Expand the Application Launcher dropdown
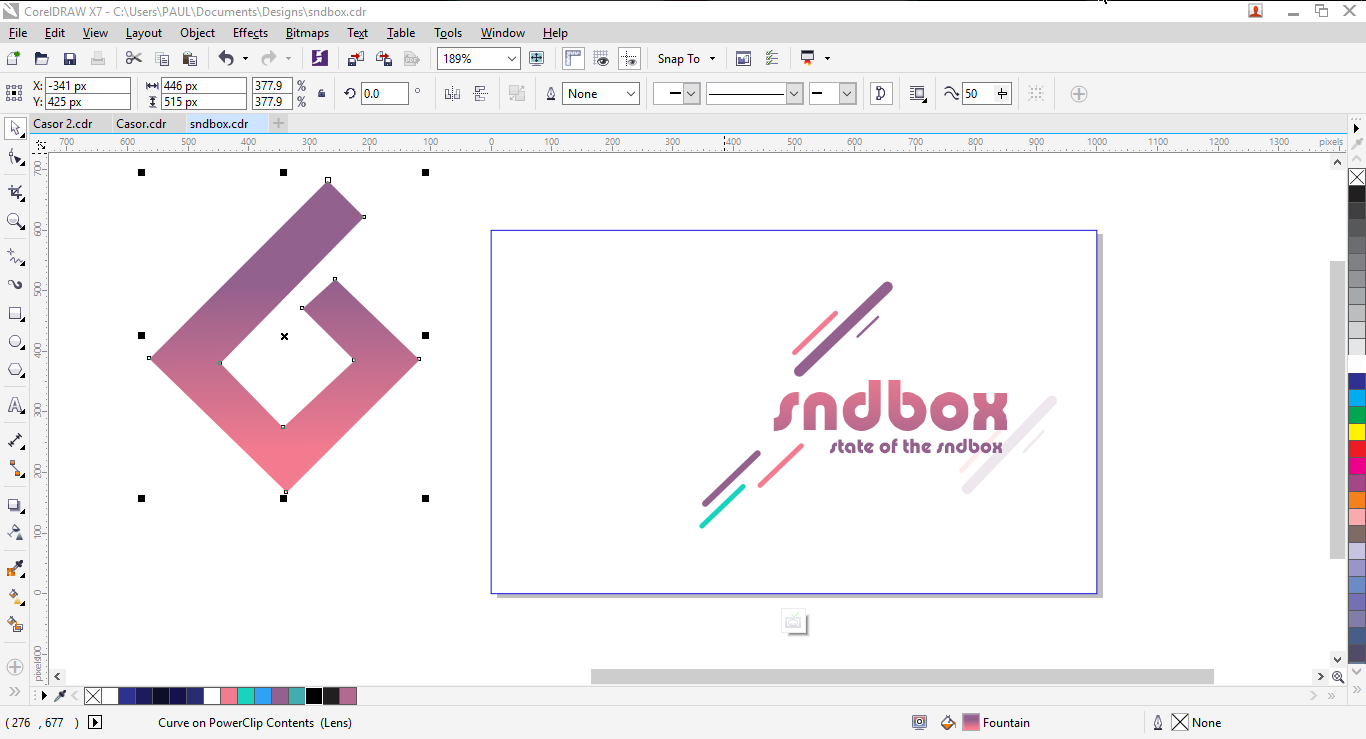Screen dimensions: 1366x739 point(827,59)
